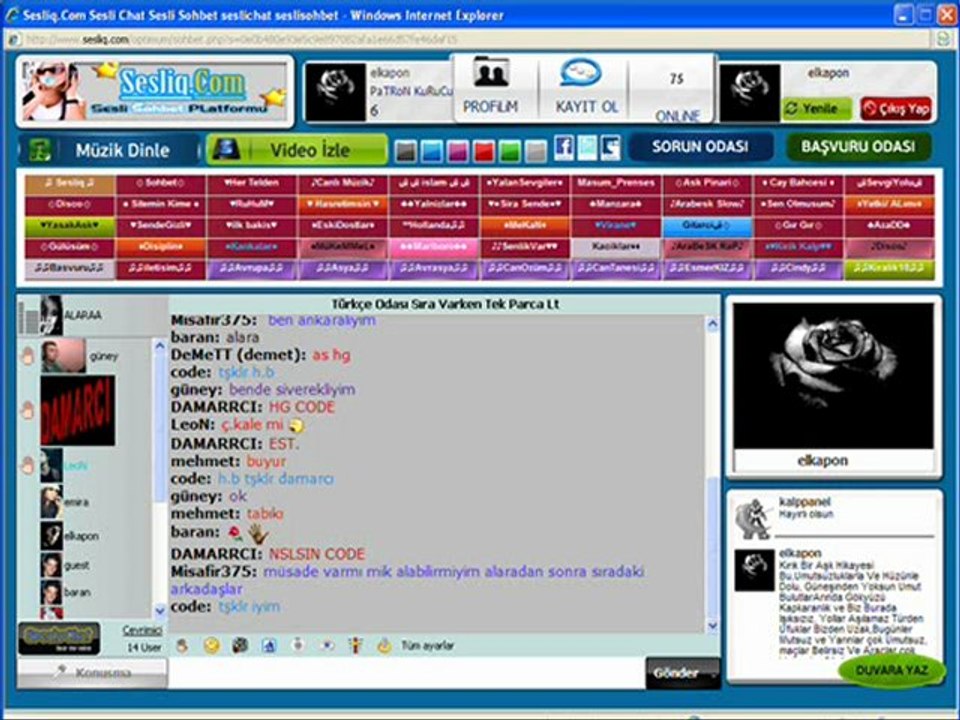Select the purple theme color swatch
Screen dimensions: 960x720
pos(458,151)
